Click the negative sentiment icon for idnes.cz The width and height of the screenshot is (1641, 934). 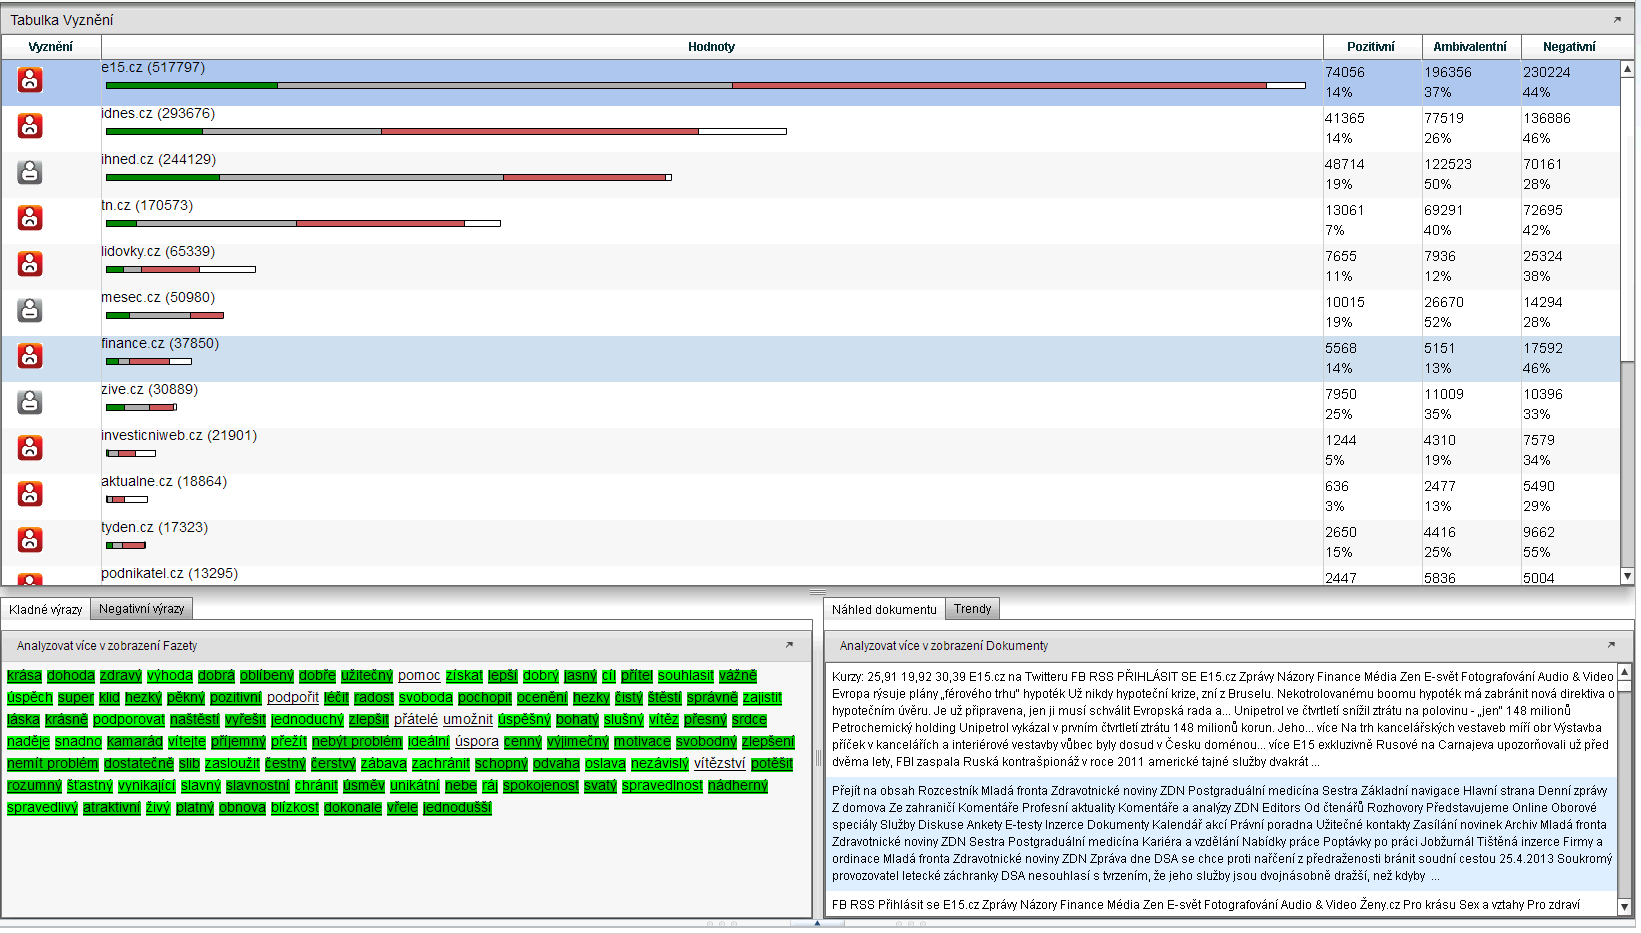(30, 126)
